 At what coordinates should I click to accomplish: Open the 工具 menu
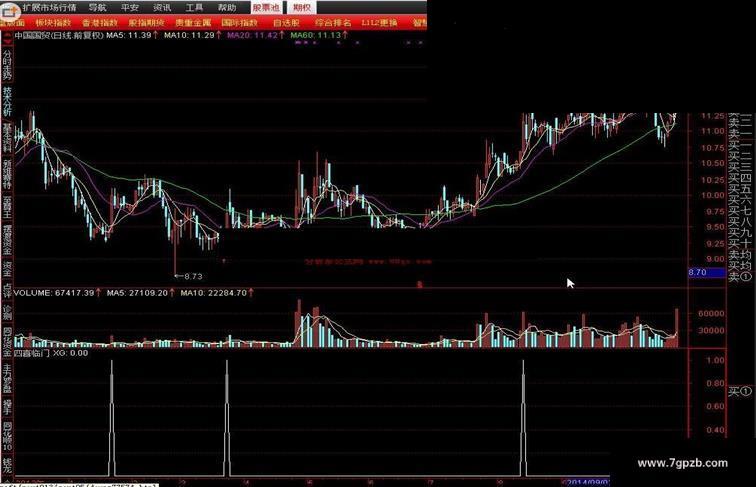point(194,7)
